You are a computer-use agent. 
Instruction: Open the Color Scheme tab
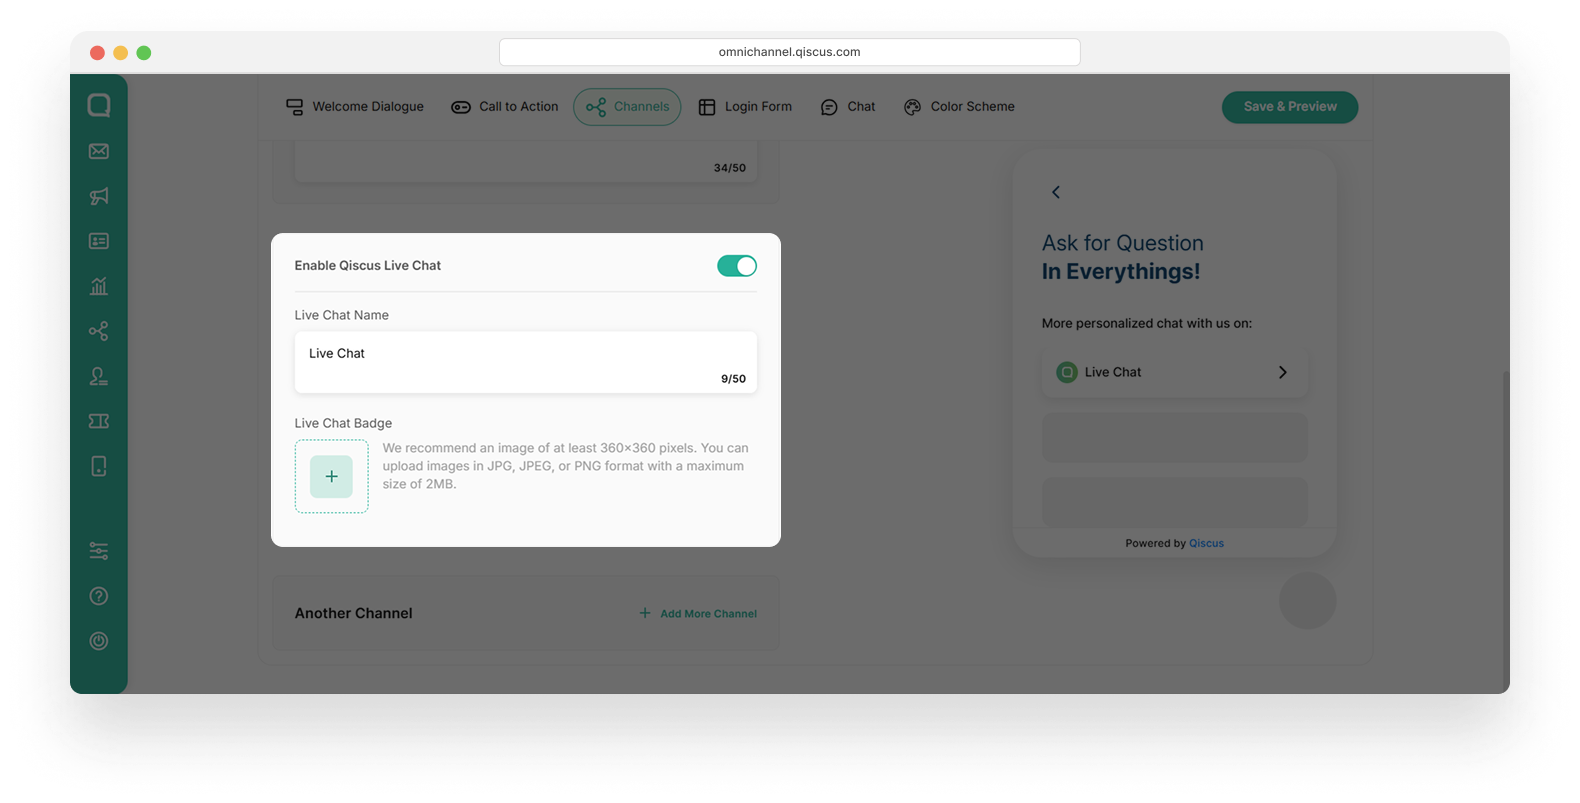[x=959, y=107]
